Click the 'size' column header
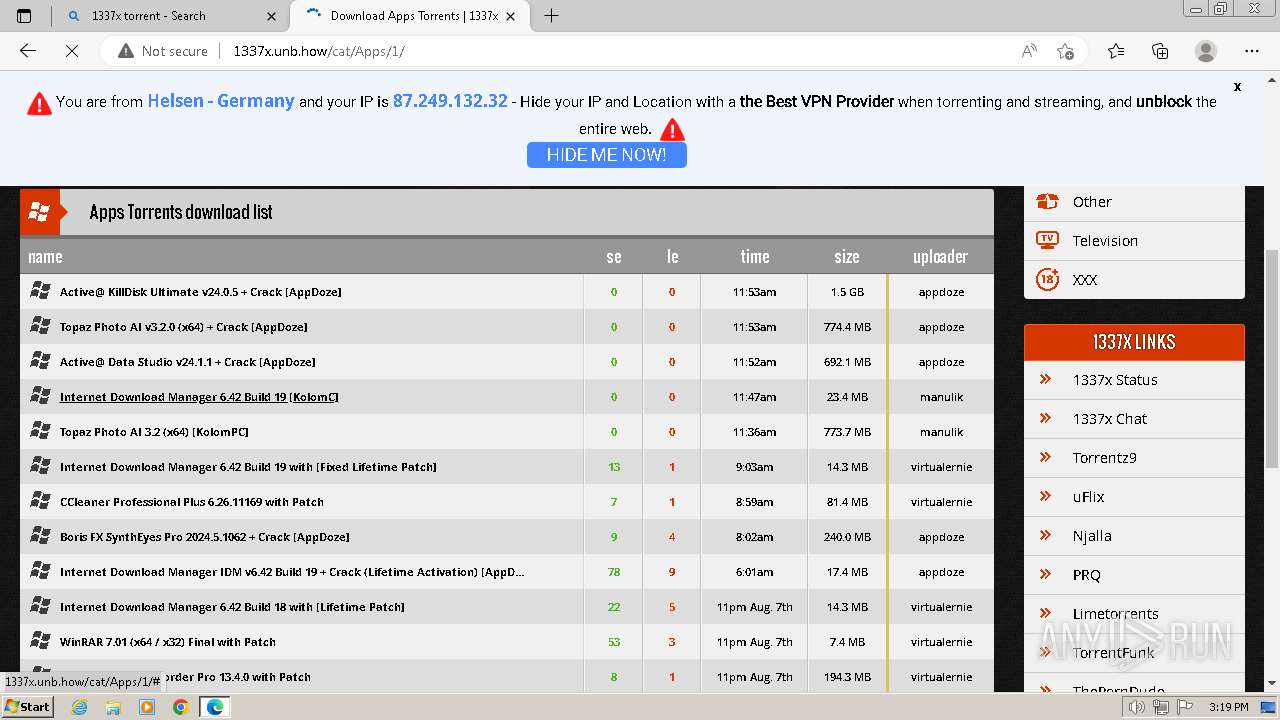The image size is (1280, 720). (x=847, y=257)
